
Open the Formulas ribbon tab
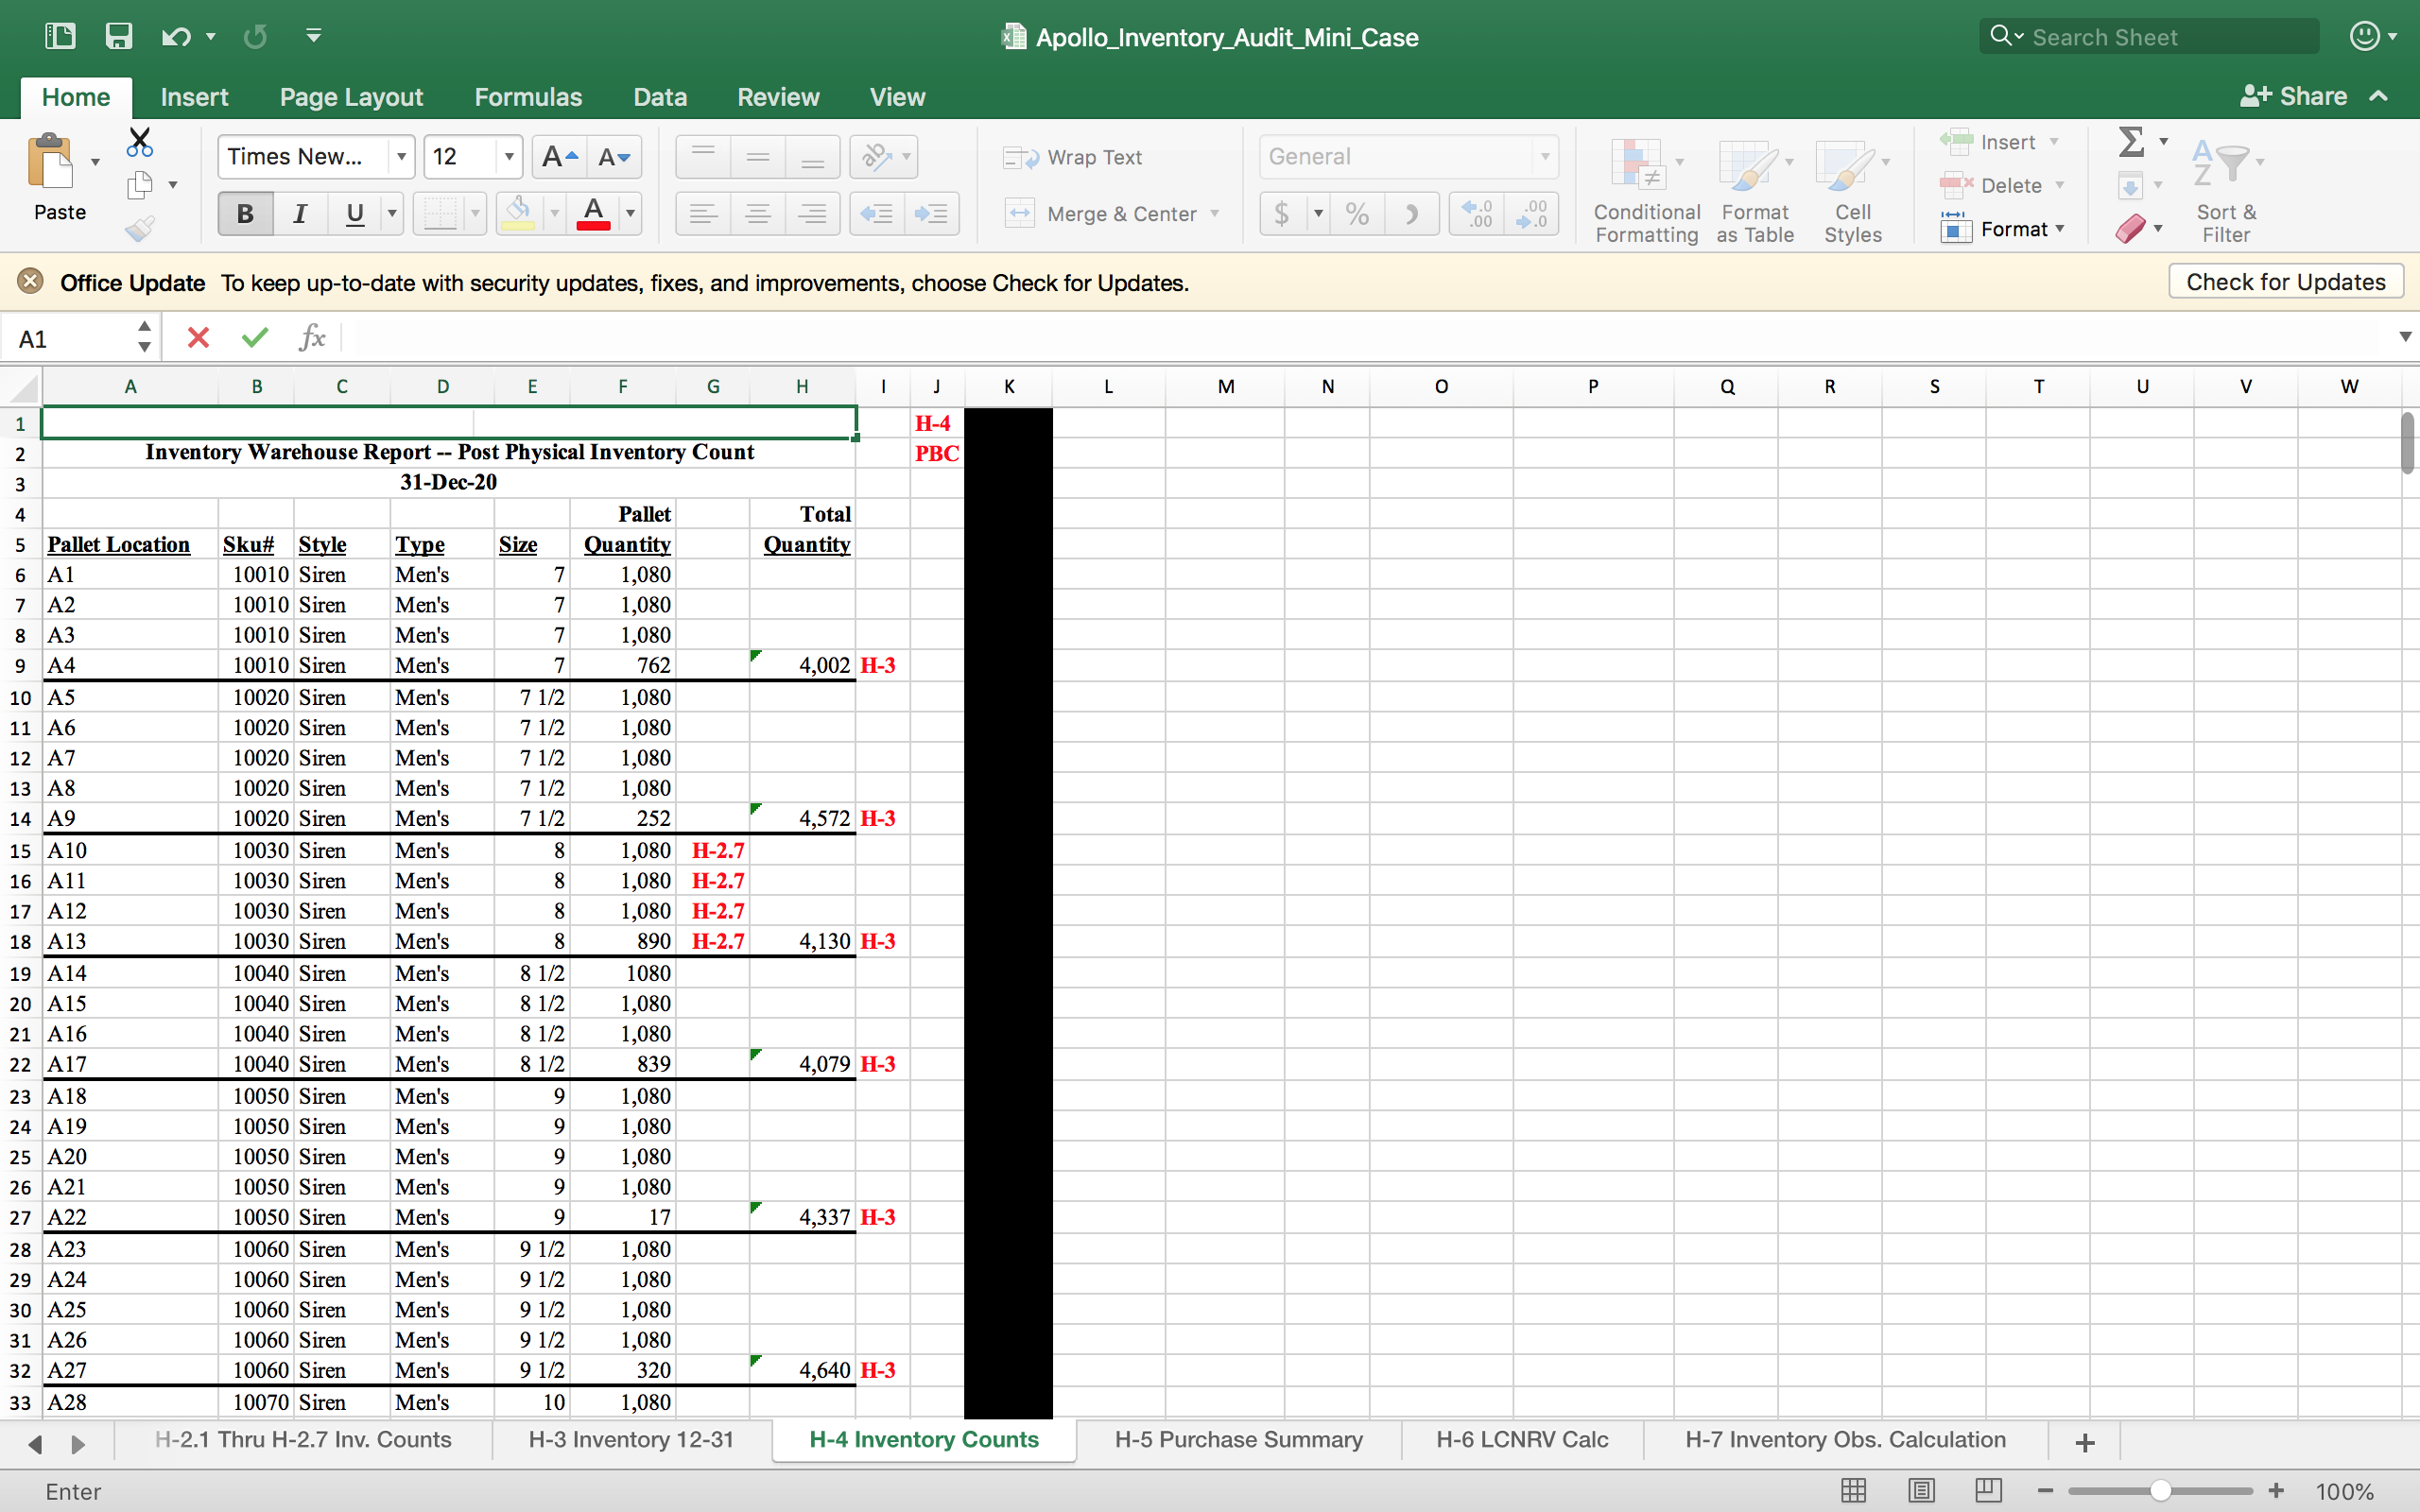pos(527,97)
